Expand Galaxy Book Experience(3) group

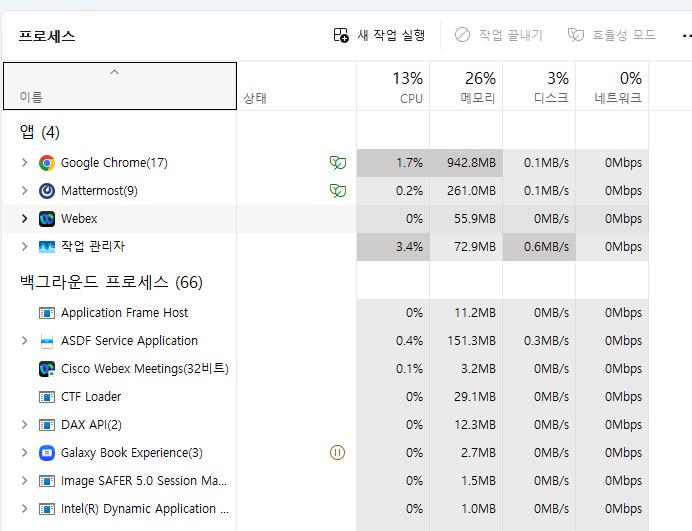click(25, 452)
